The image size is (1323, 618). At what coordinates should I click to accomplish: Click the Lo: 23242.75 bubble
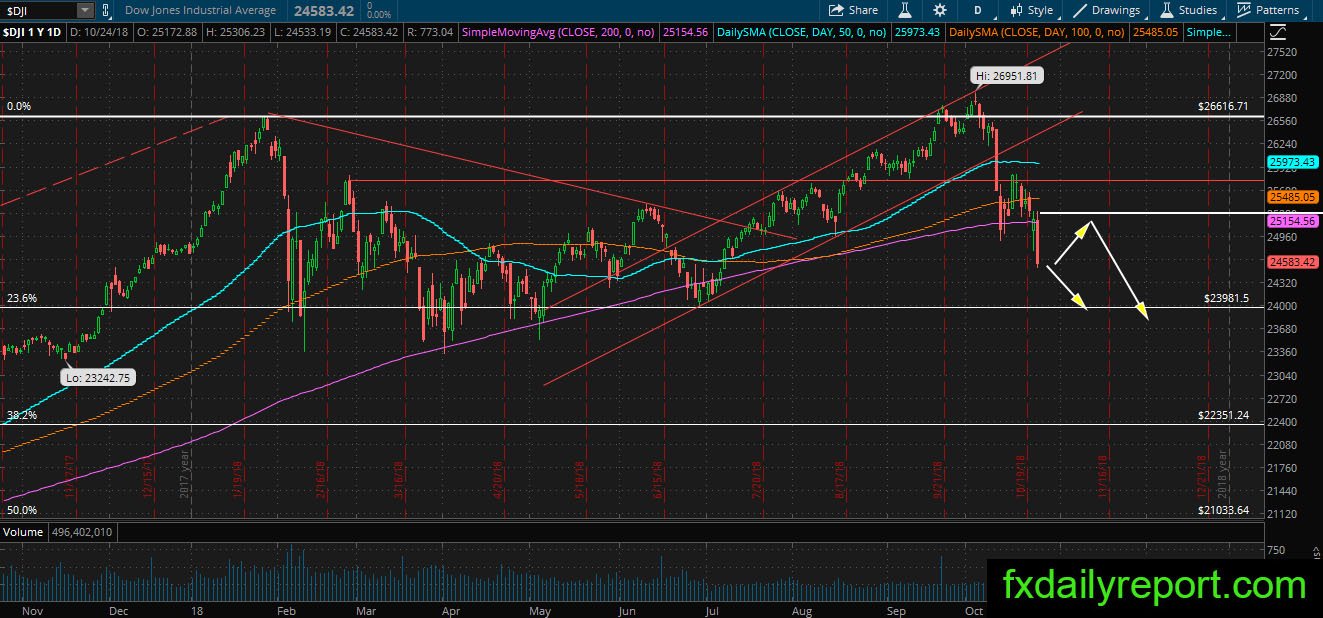point(98,378)
